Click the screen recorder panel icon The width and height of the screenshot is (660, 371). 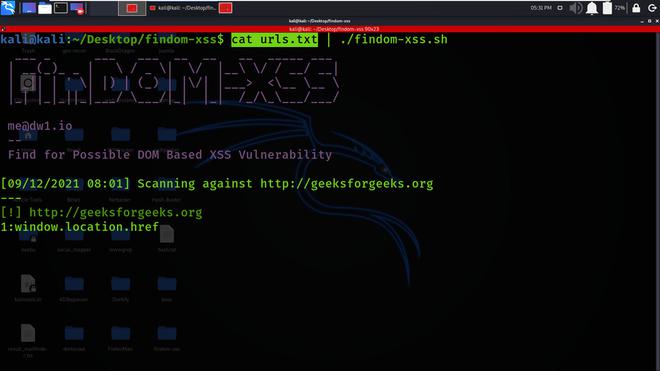pos(77,8)
